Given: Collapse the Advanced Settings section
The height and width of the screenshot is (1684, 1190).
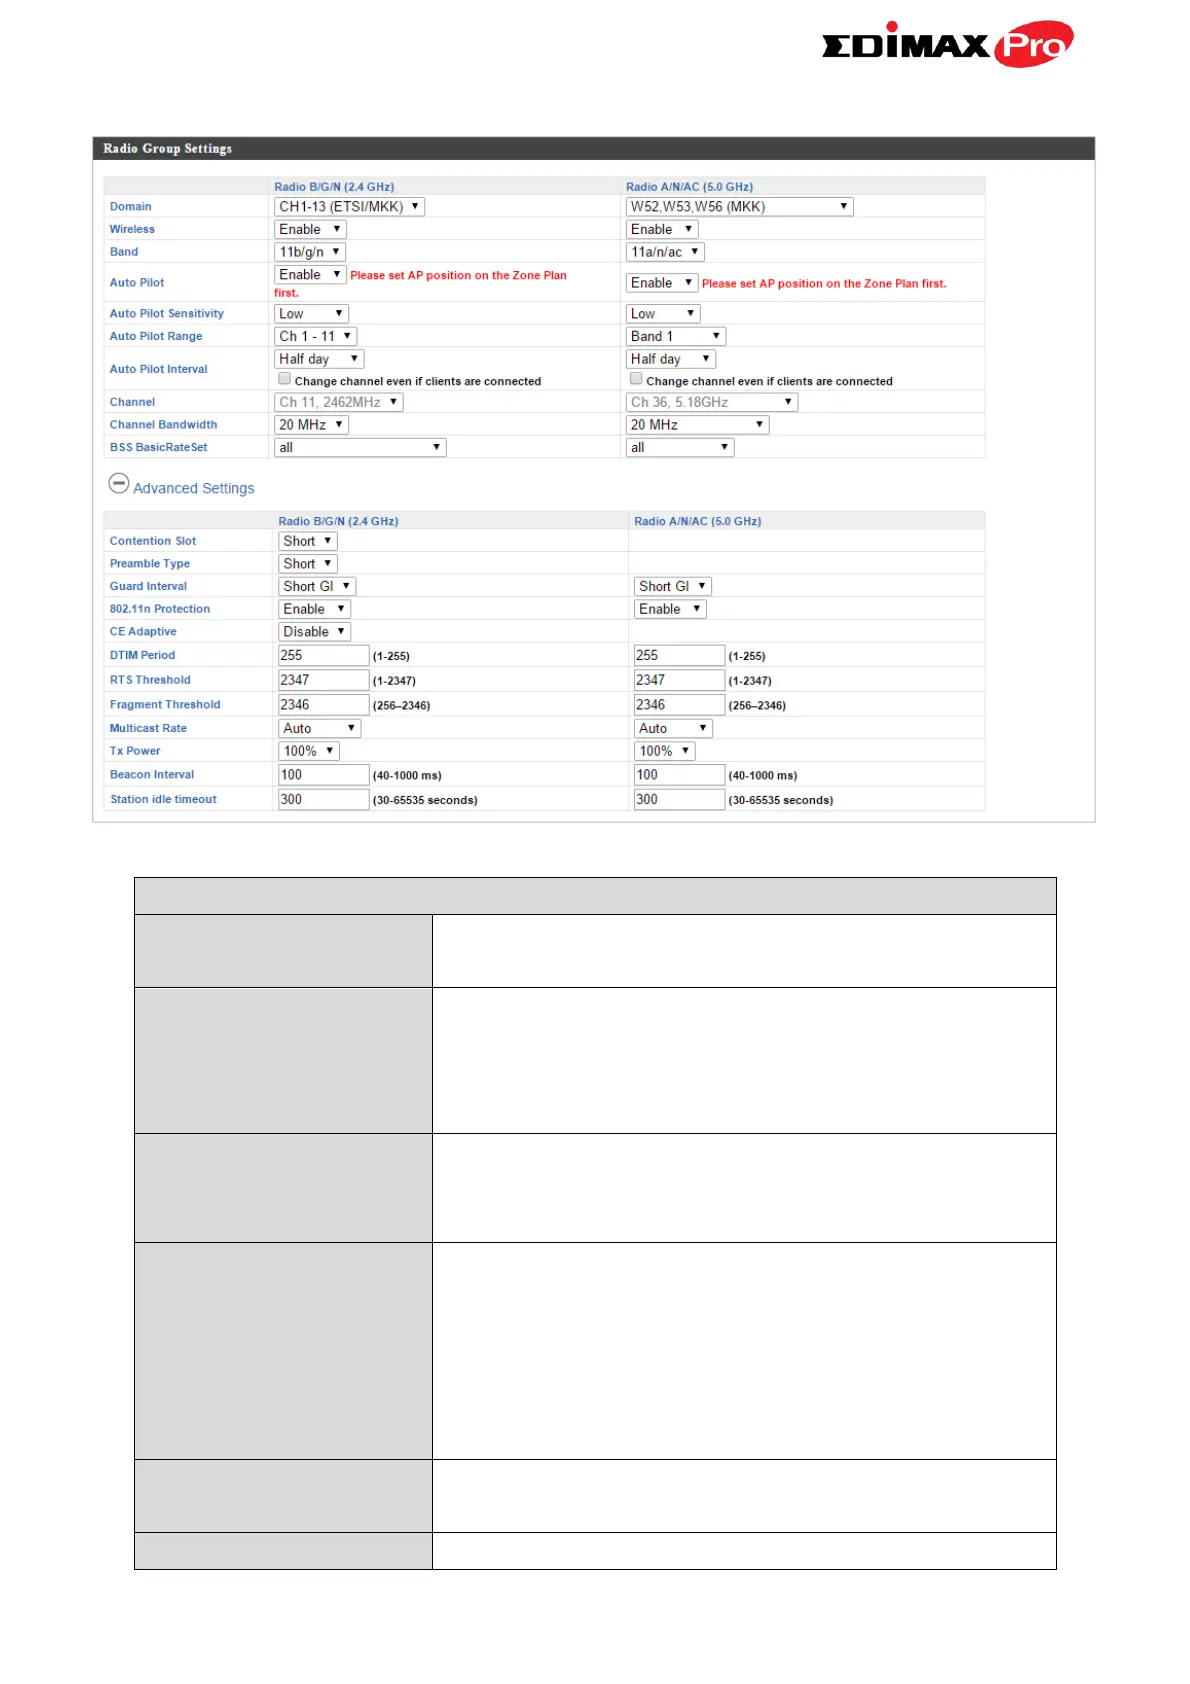Looking at the screenshot, I should (x=118, y=484).
